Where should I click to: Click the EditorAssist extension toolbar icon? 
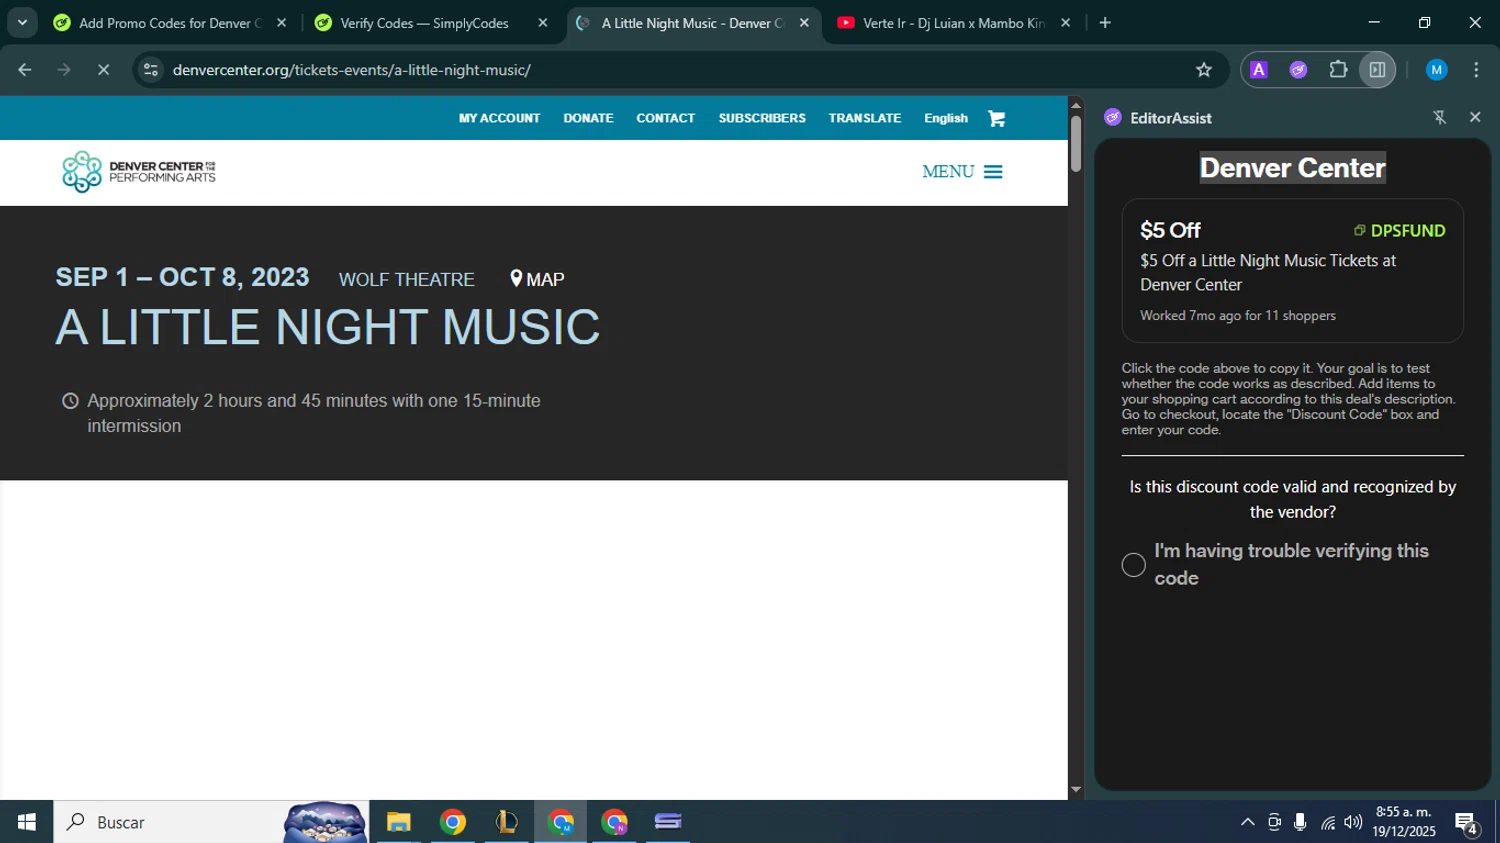tap(1298, 70)
